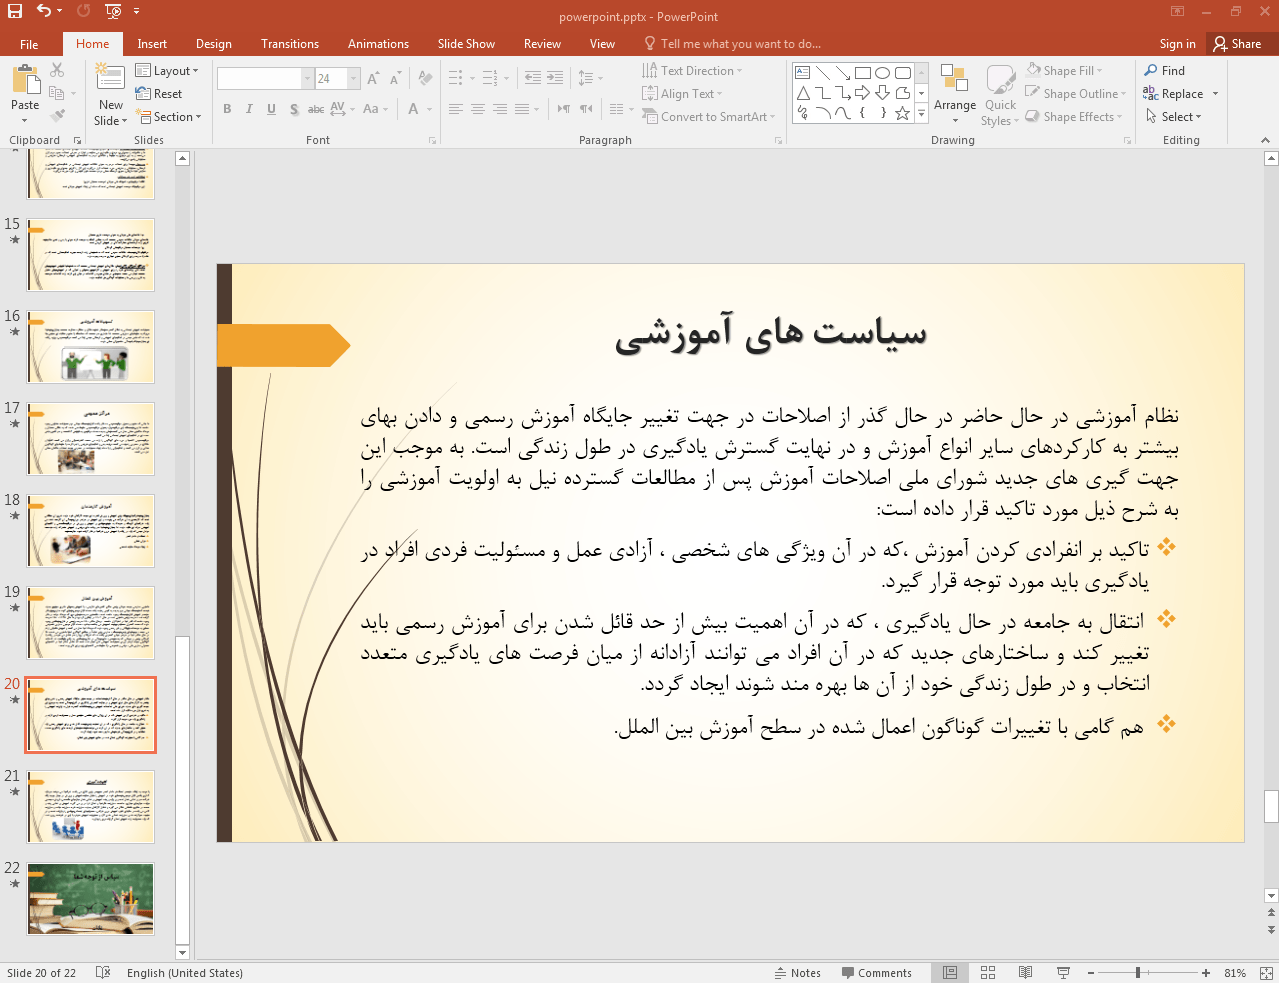Toggle Normal view in status bar

pos(950,973)
